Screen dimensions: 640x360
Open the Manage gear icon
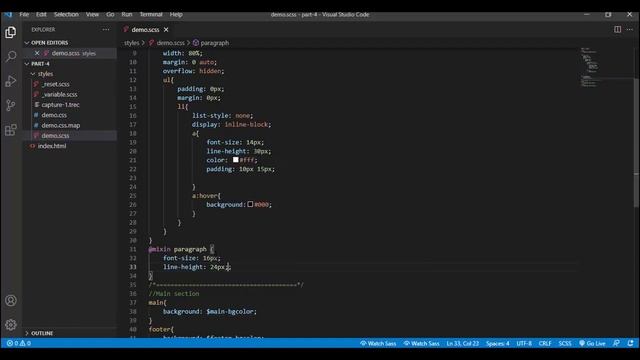[x=11, y=324]
